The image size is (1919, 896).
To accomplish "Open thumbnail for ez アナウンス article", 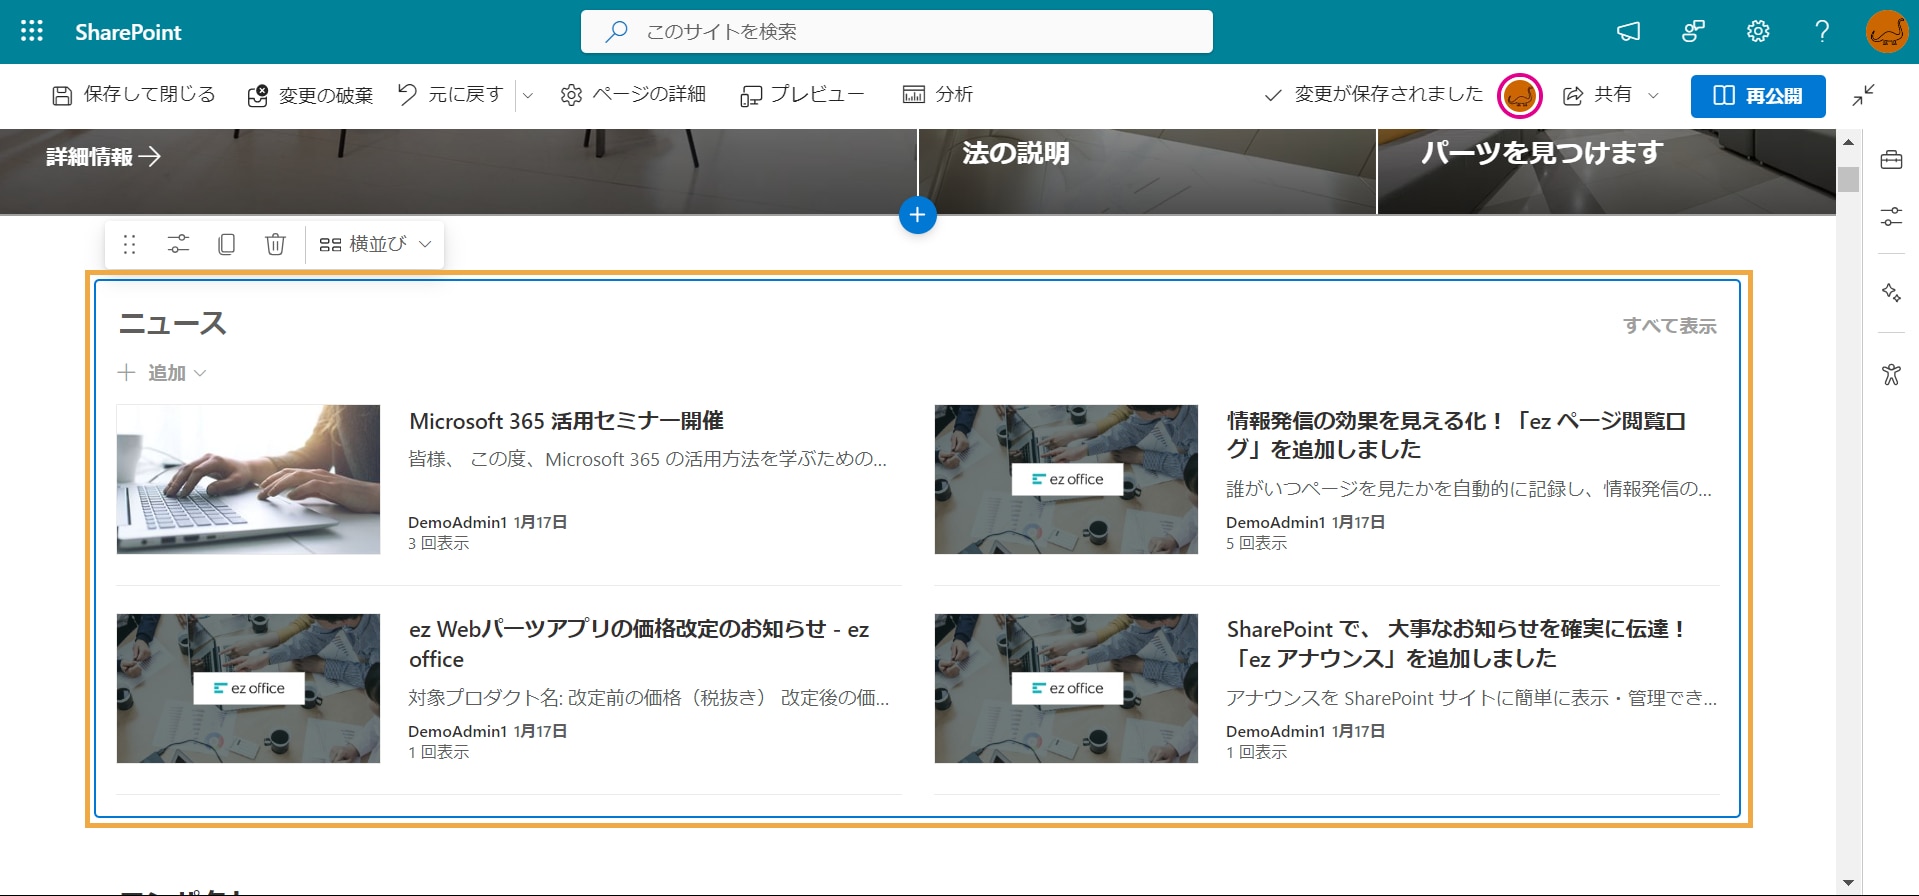I will (1066, 688).
